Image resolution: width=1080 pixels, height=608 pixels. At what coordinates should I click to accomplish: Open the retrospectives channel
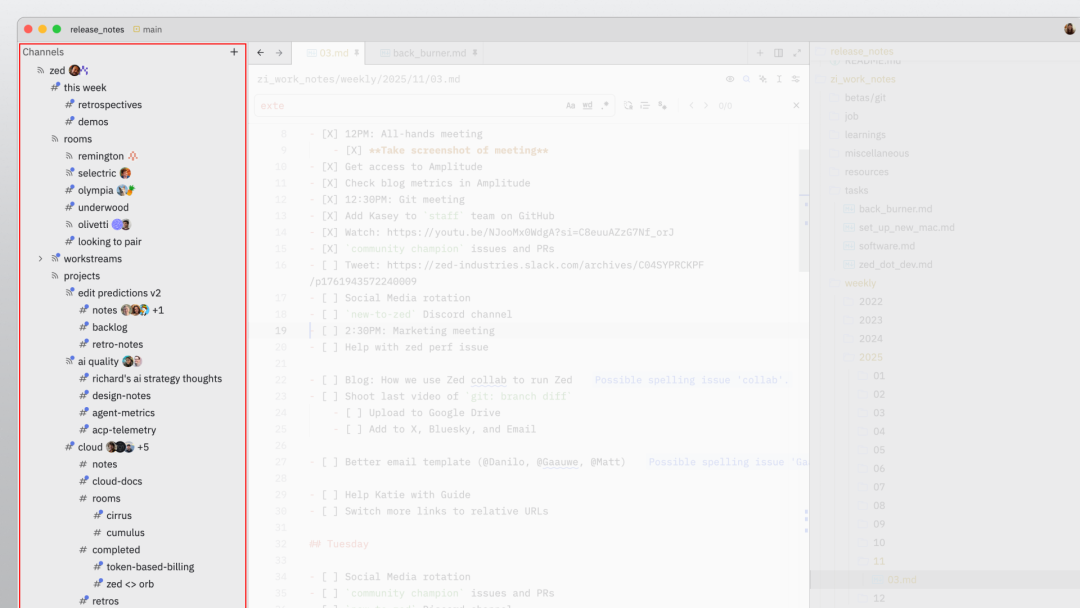pyautogui.click(x=110, y=105)
